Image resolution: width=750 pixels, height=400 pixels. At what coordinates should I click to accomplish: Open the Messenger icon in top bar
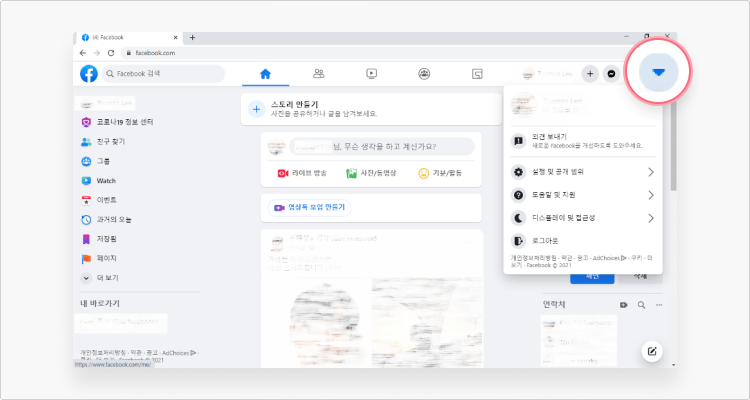611,74
